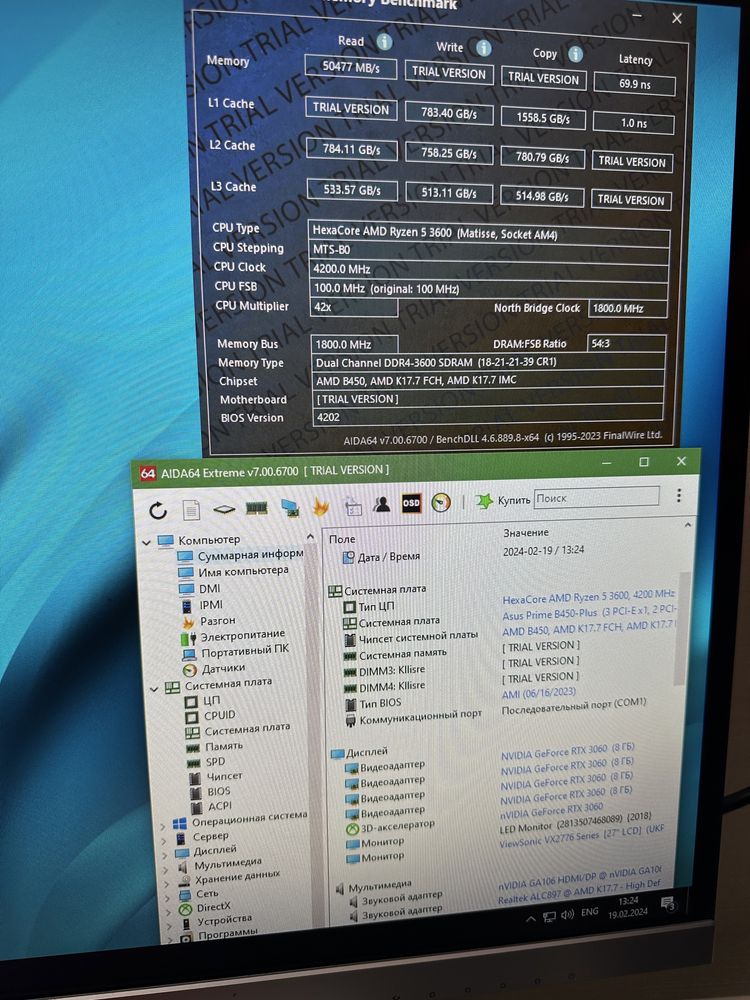Open the notification center icon in taskbar

point(669,902)
